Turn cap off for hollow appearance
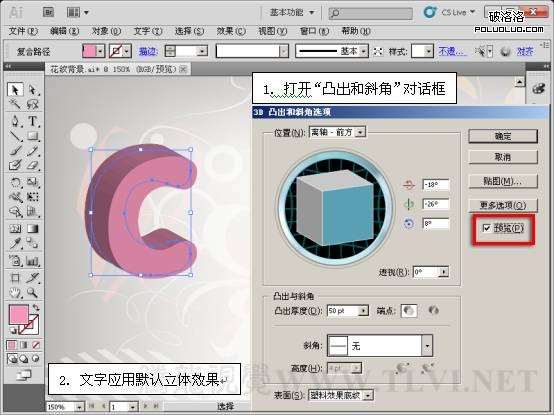554x415 pixels. pyautogui.click(x=433, y=311)
